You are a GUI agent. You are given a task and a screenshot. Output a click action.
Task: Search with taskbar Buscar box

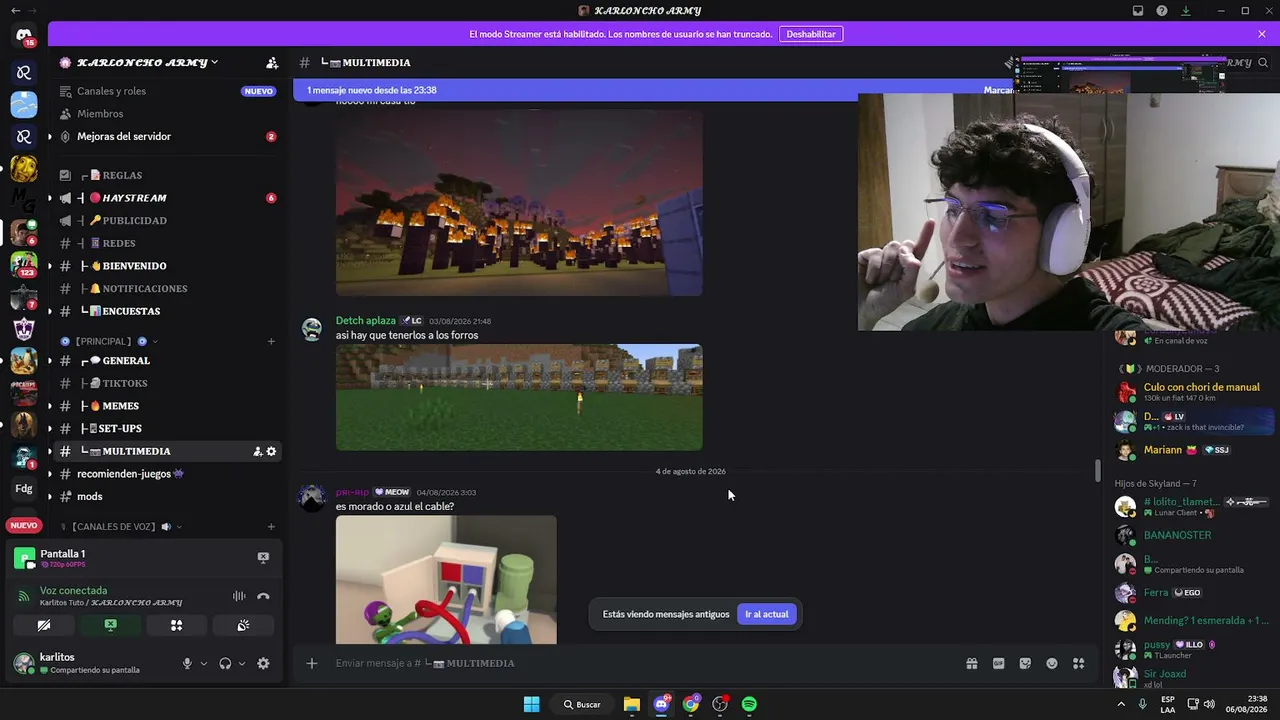(582, 704)
